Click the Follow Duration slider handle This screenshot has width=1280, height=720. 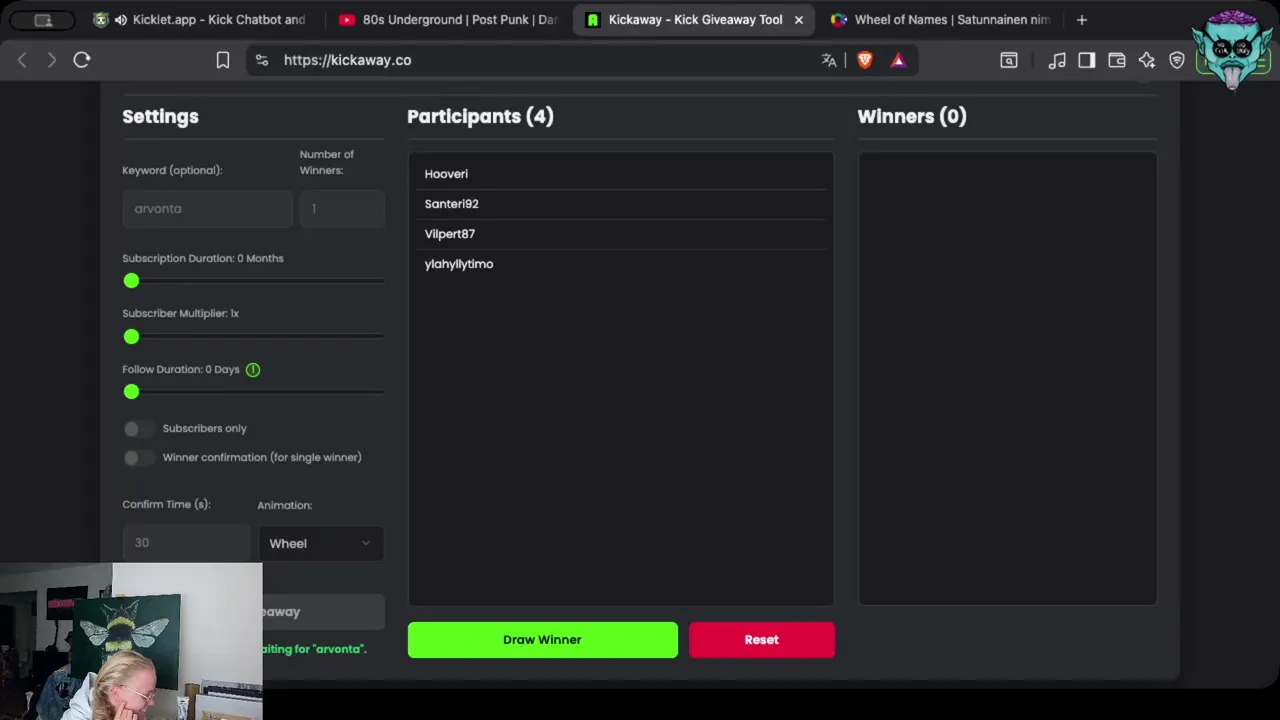pos(131,392)
